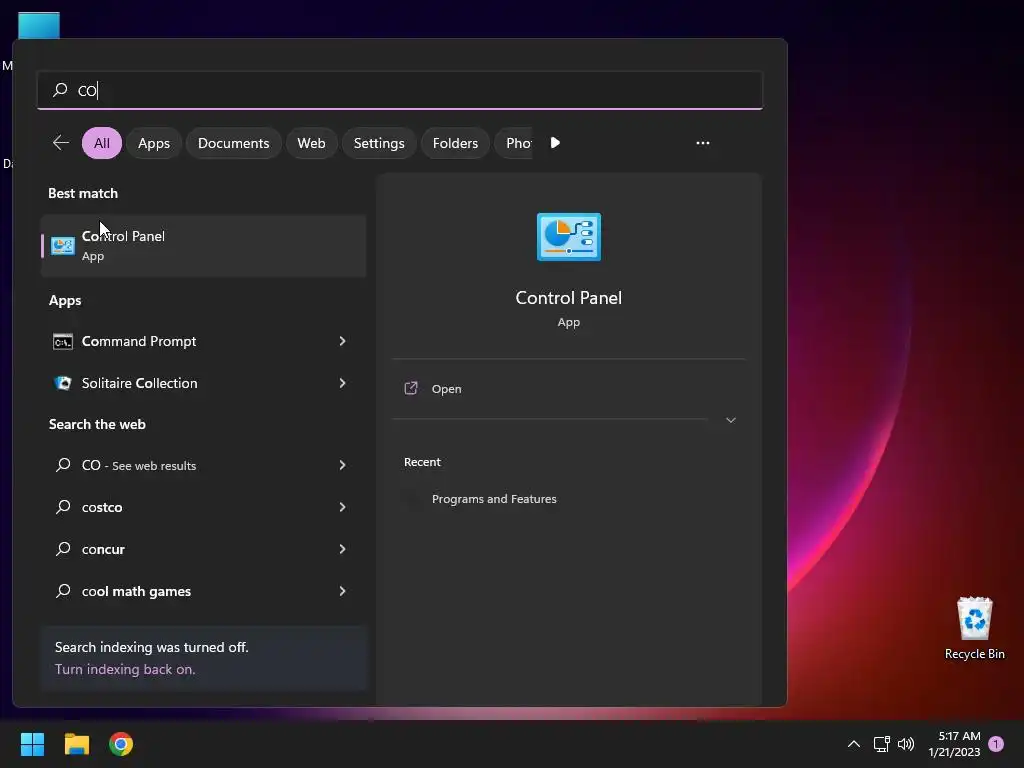Viewport: 1024px width, 768px height.
Task: Click the magnifier icon beside concur
Action: pyautogui.click(x=63, y=549)
